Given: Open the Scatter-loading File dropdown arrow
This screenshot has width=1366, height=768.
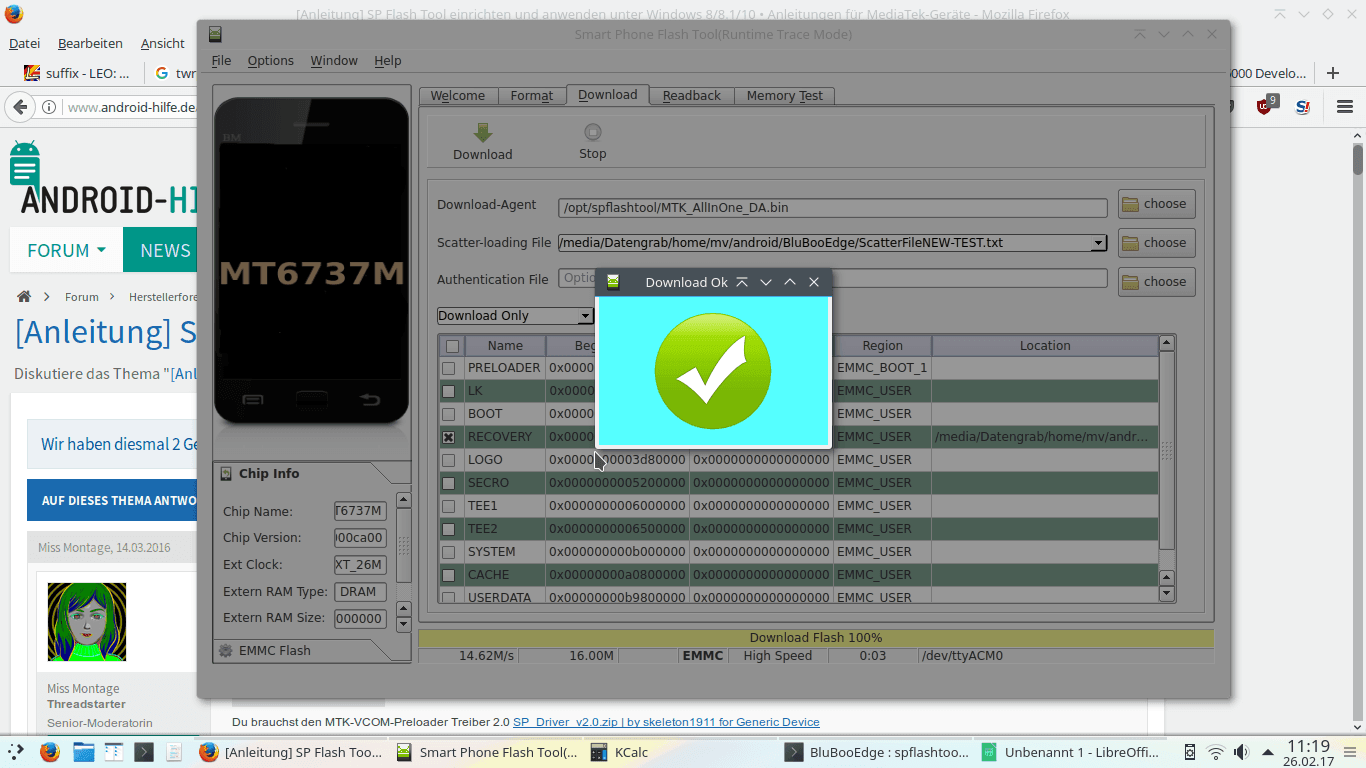Looking at the screenshot, I should click(1099, 243).
